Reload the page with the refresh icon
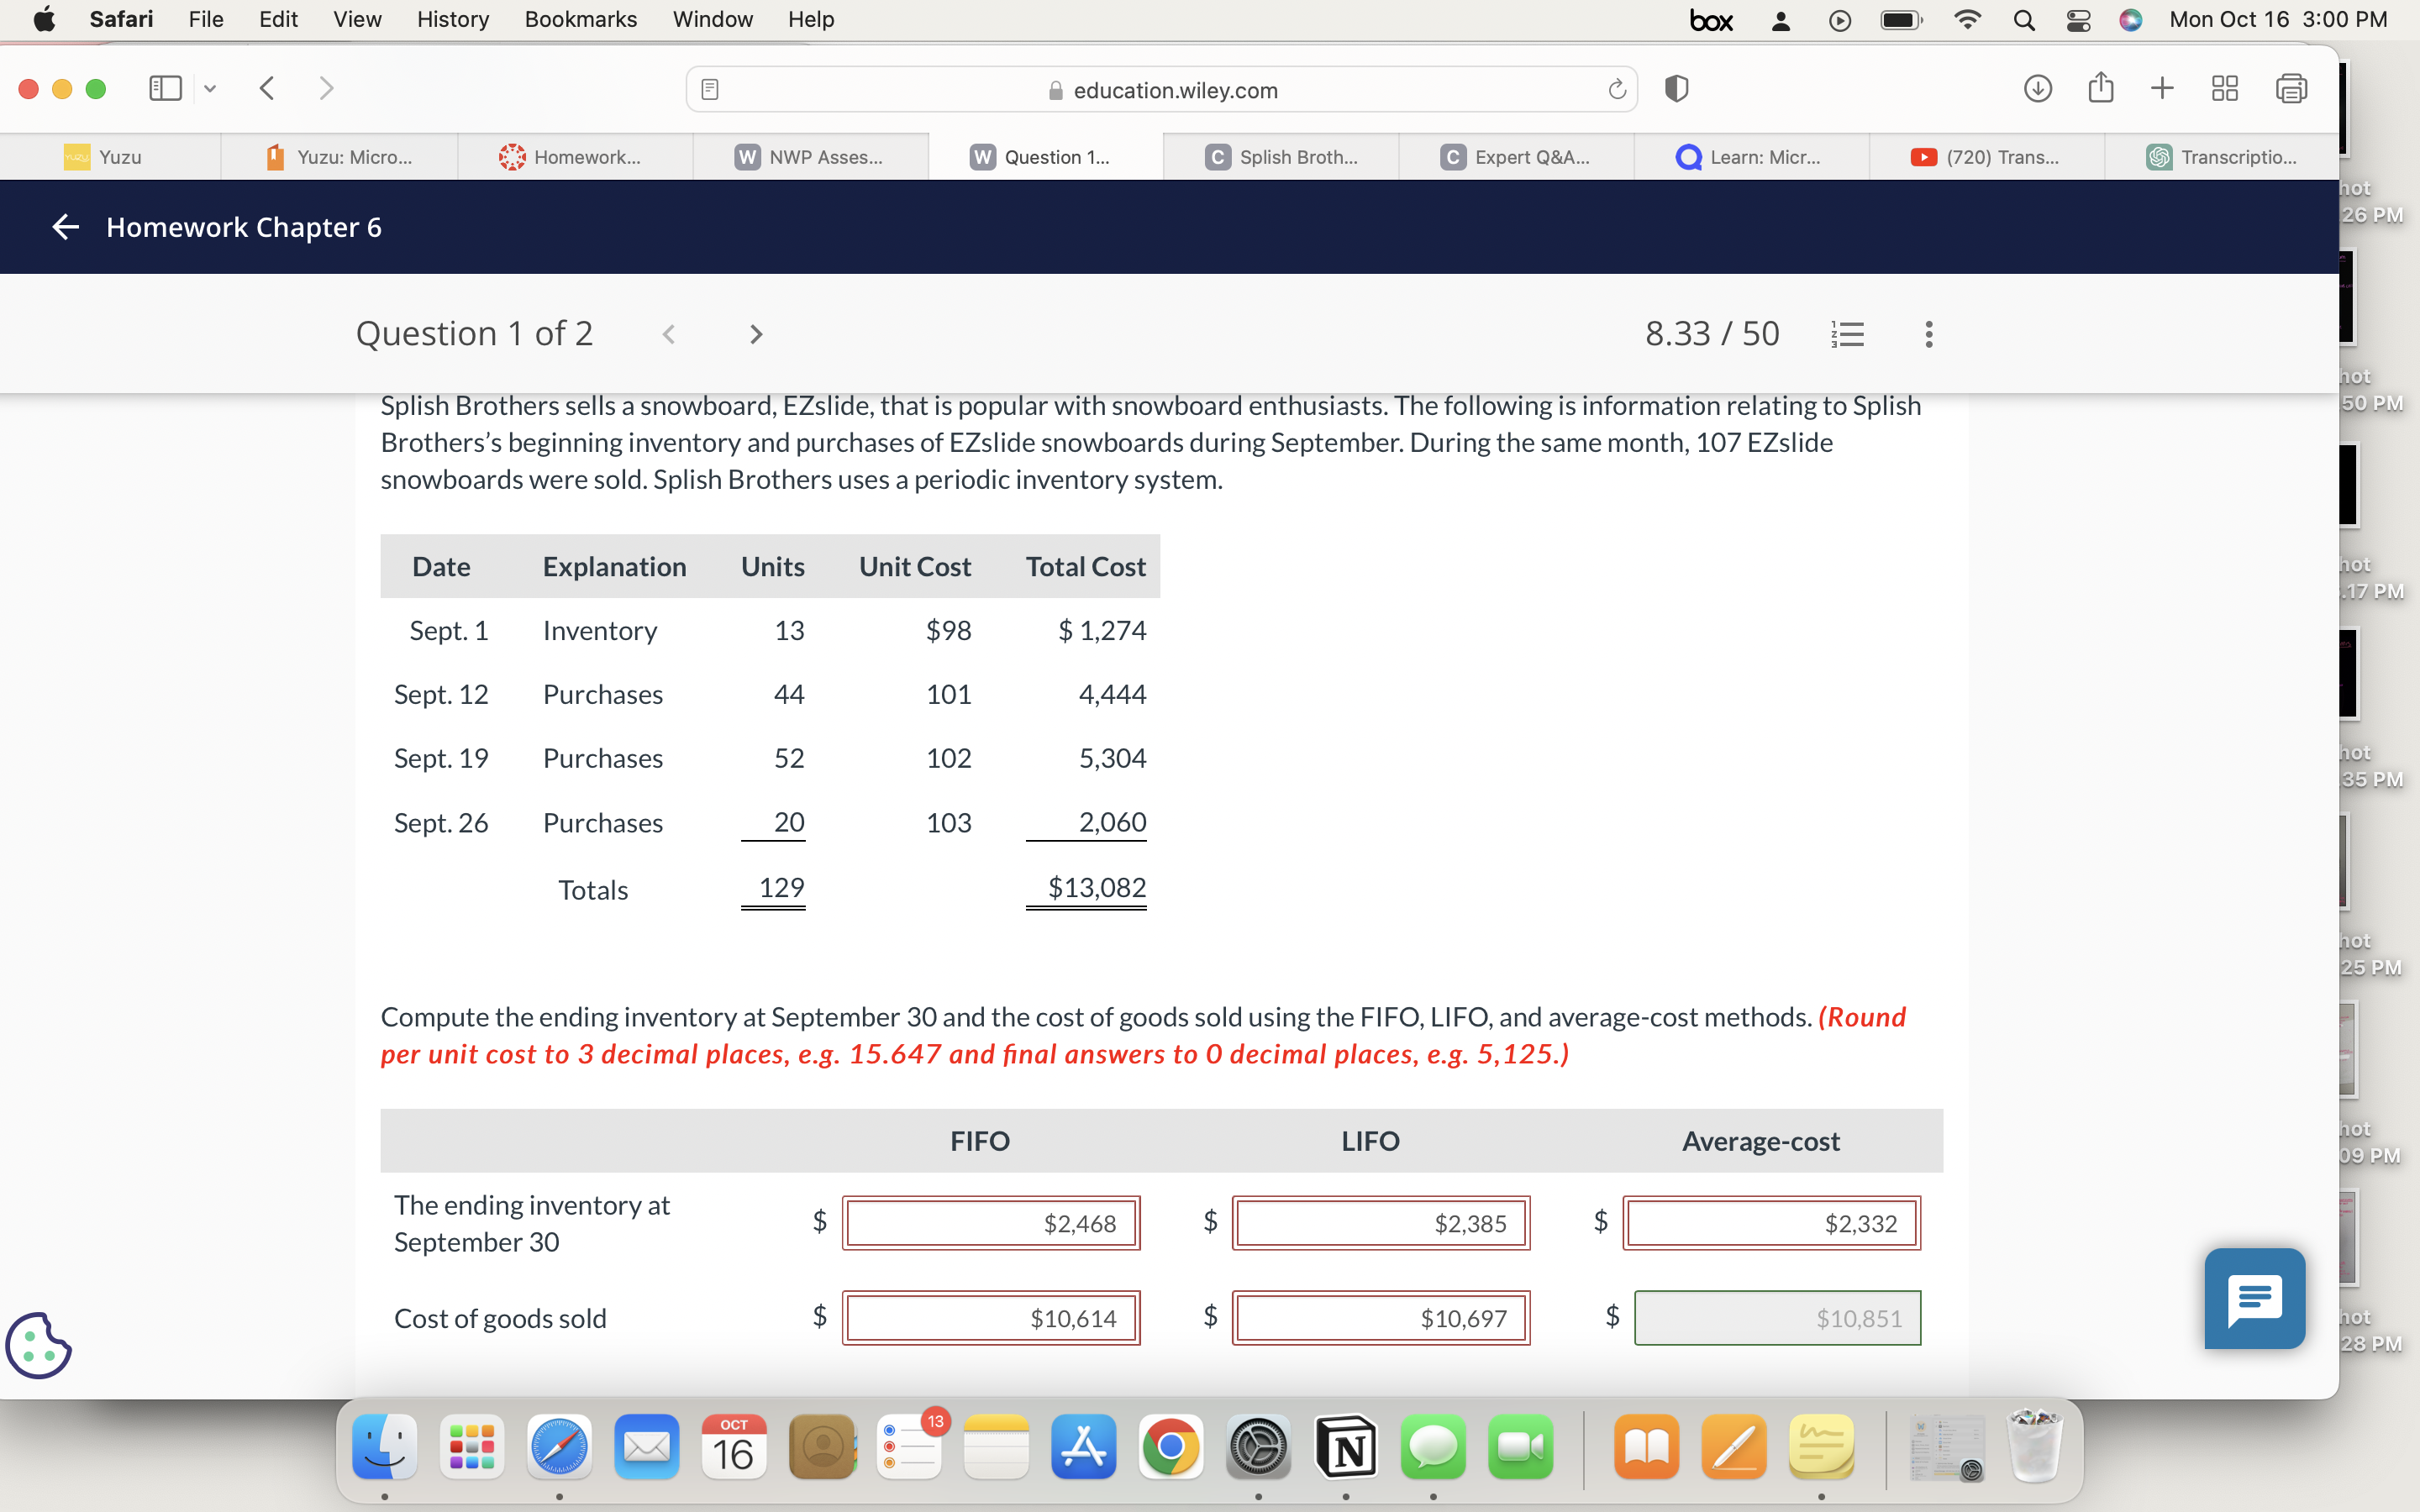Screen dimensions: 2420x1512 [1616, 90]
